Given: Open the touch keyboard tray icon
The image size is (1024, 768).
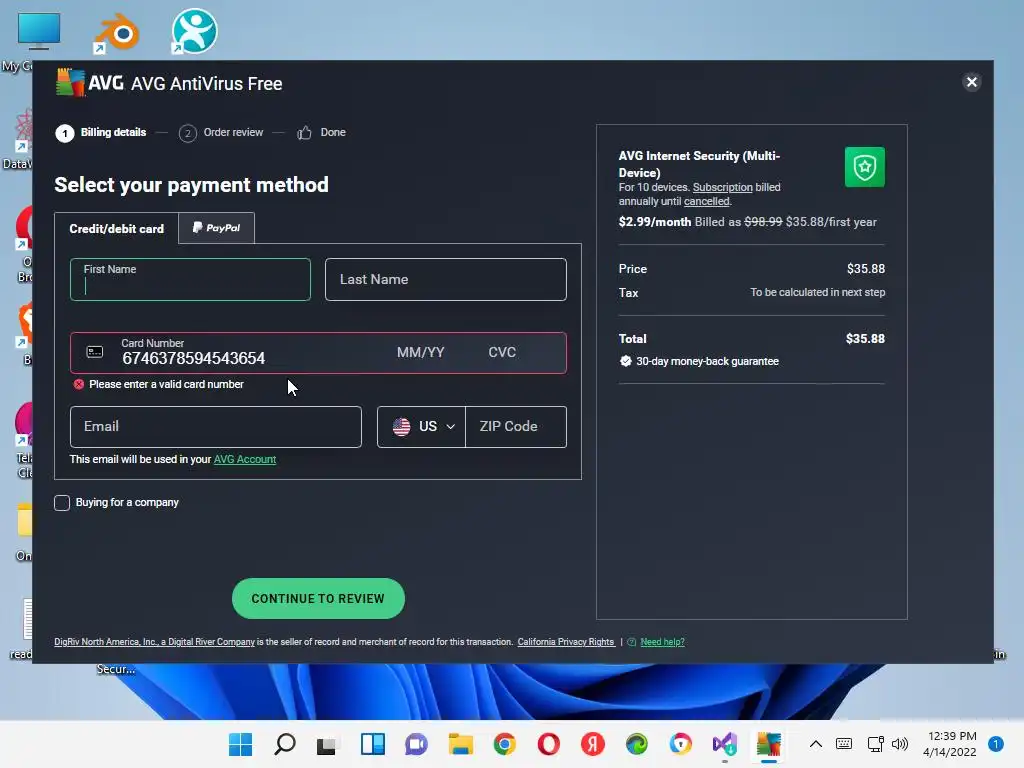Looking at the screenshot, I should coord(844,744).
